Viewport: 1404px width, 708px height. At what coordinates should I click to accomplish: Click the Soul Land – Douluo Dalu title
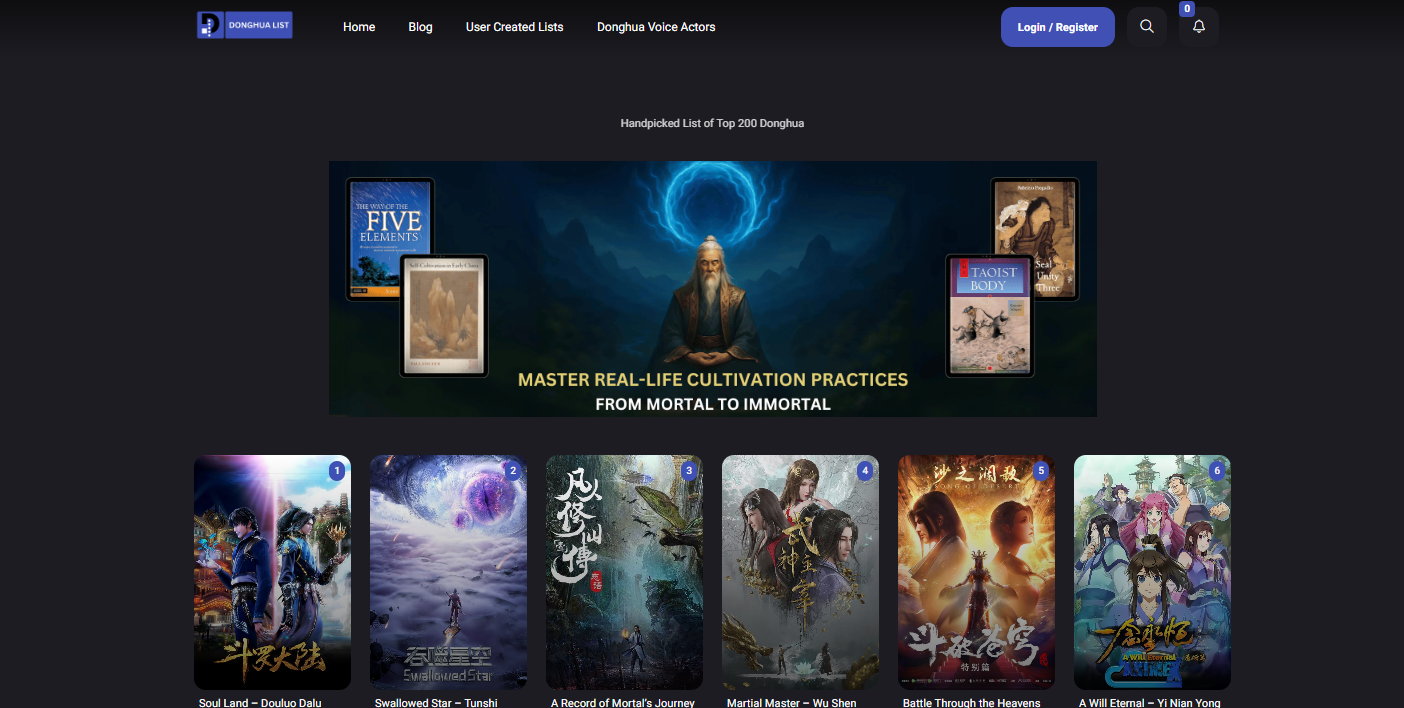click(x=260, y=702)
